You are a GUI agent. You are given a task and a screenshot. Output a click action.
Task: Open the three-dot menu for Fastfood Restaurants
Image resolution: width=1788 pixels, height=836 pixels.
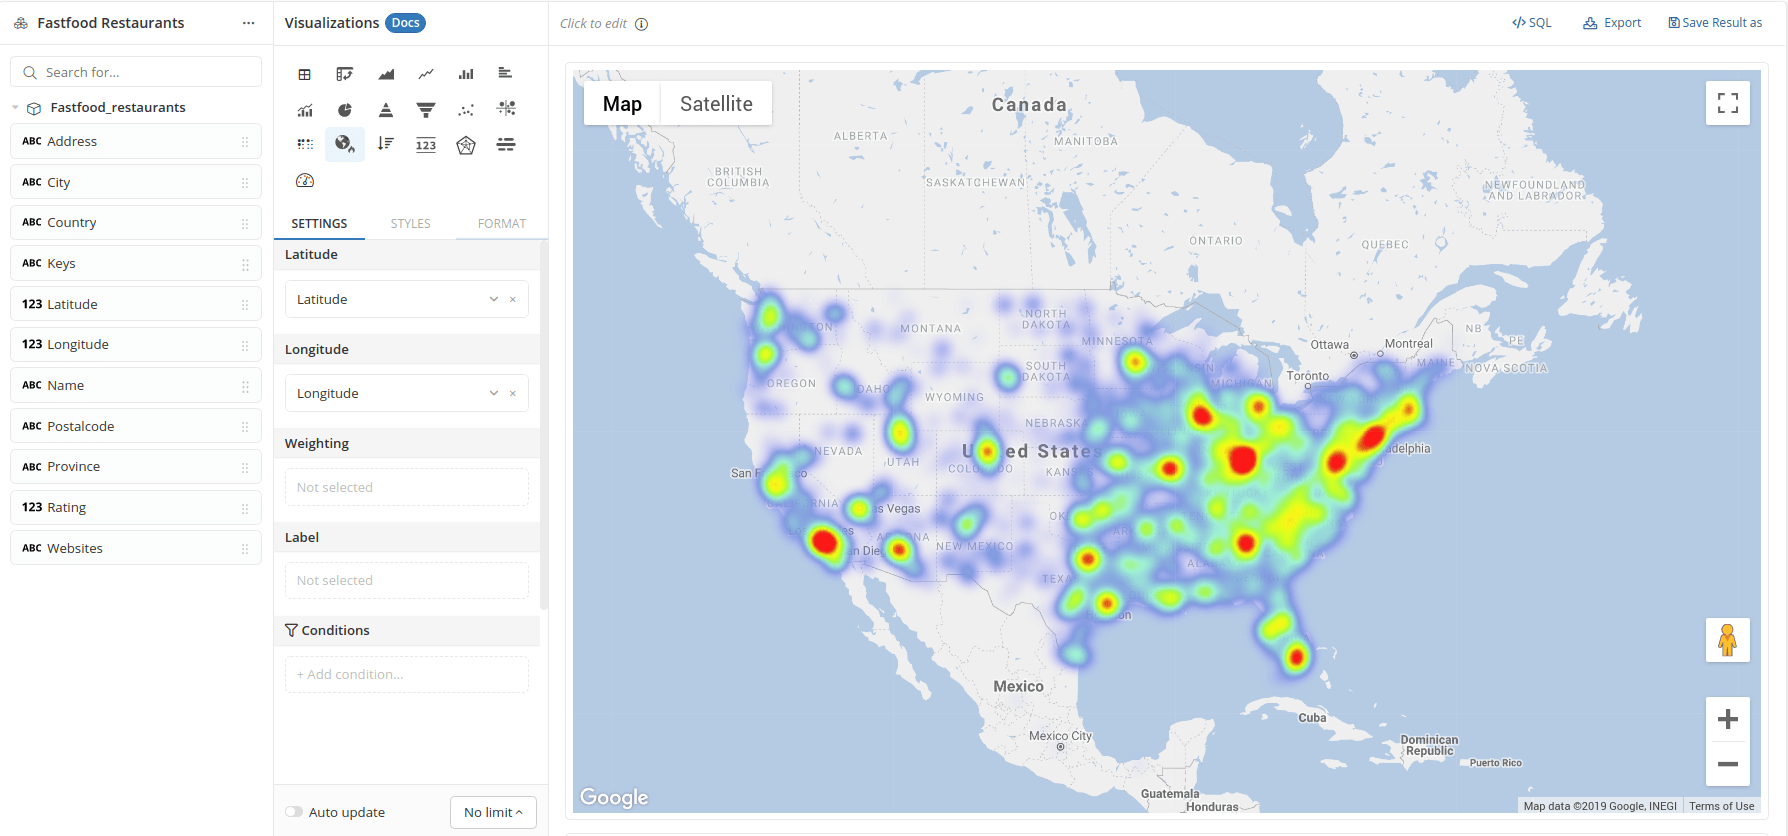tap(248, 23)
